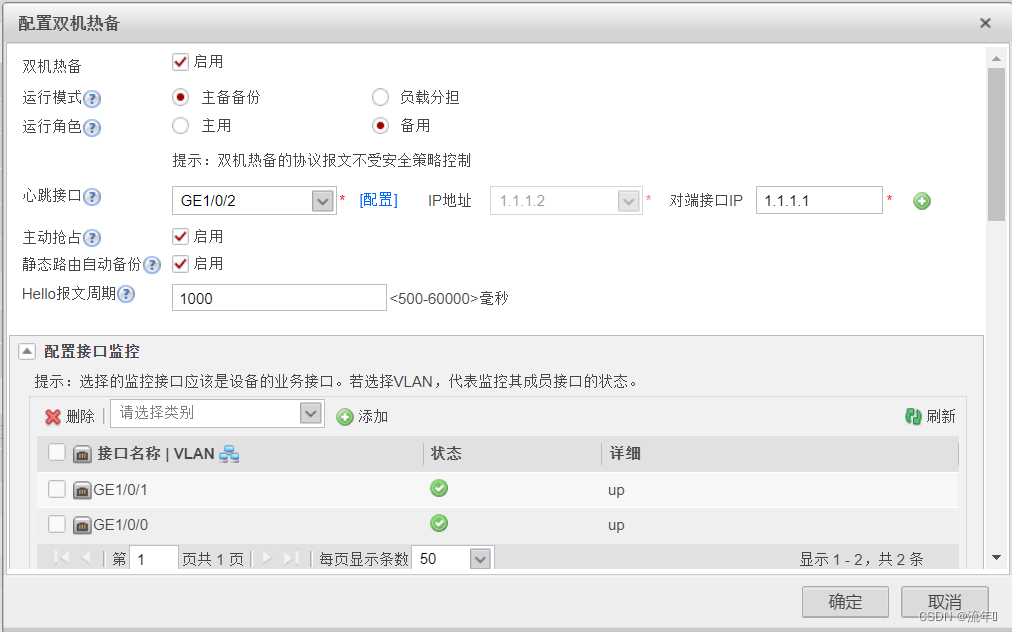Image resolution: width=1012 pixels, height=632 pixels.
Task: Click VLAN network icon in header
Action: point(229,454)
